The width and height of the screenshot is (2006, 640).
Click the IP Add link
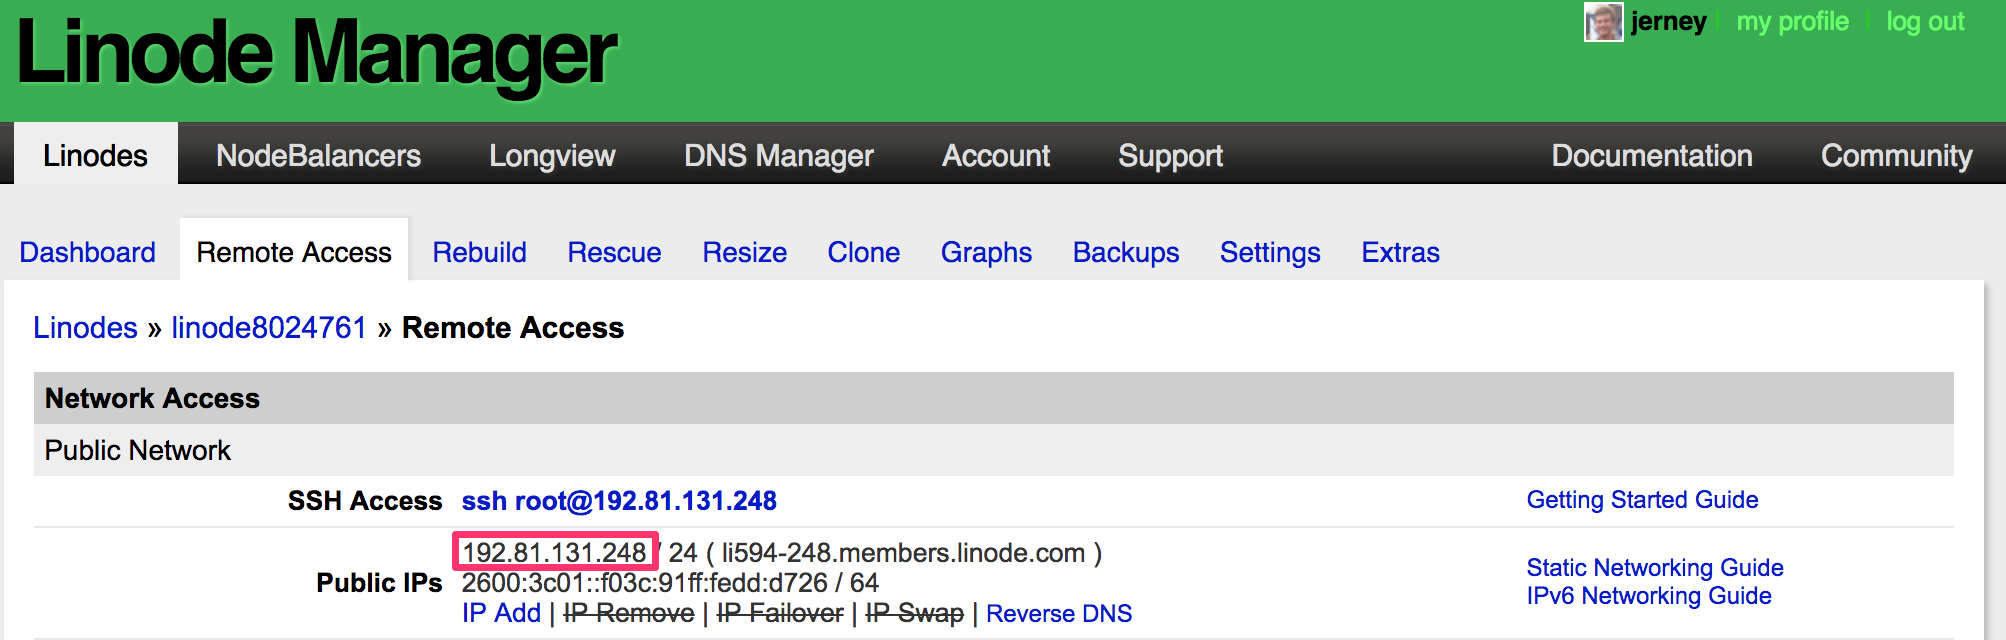point(501,613)
